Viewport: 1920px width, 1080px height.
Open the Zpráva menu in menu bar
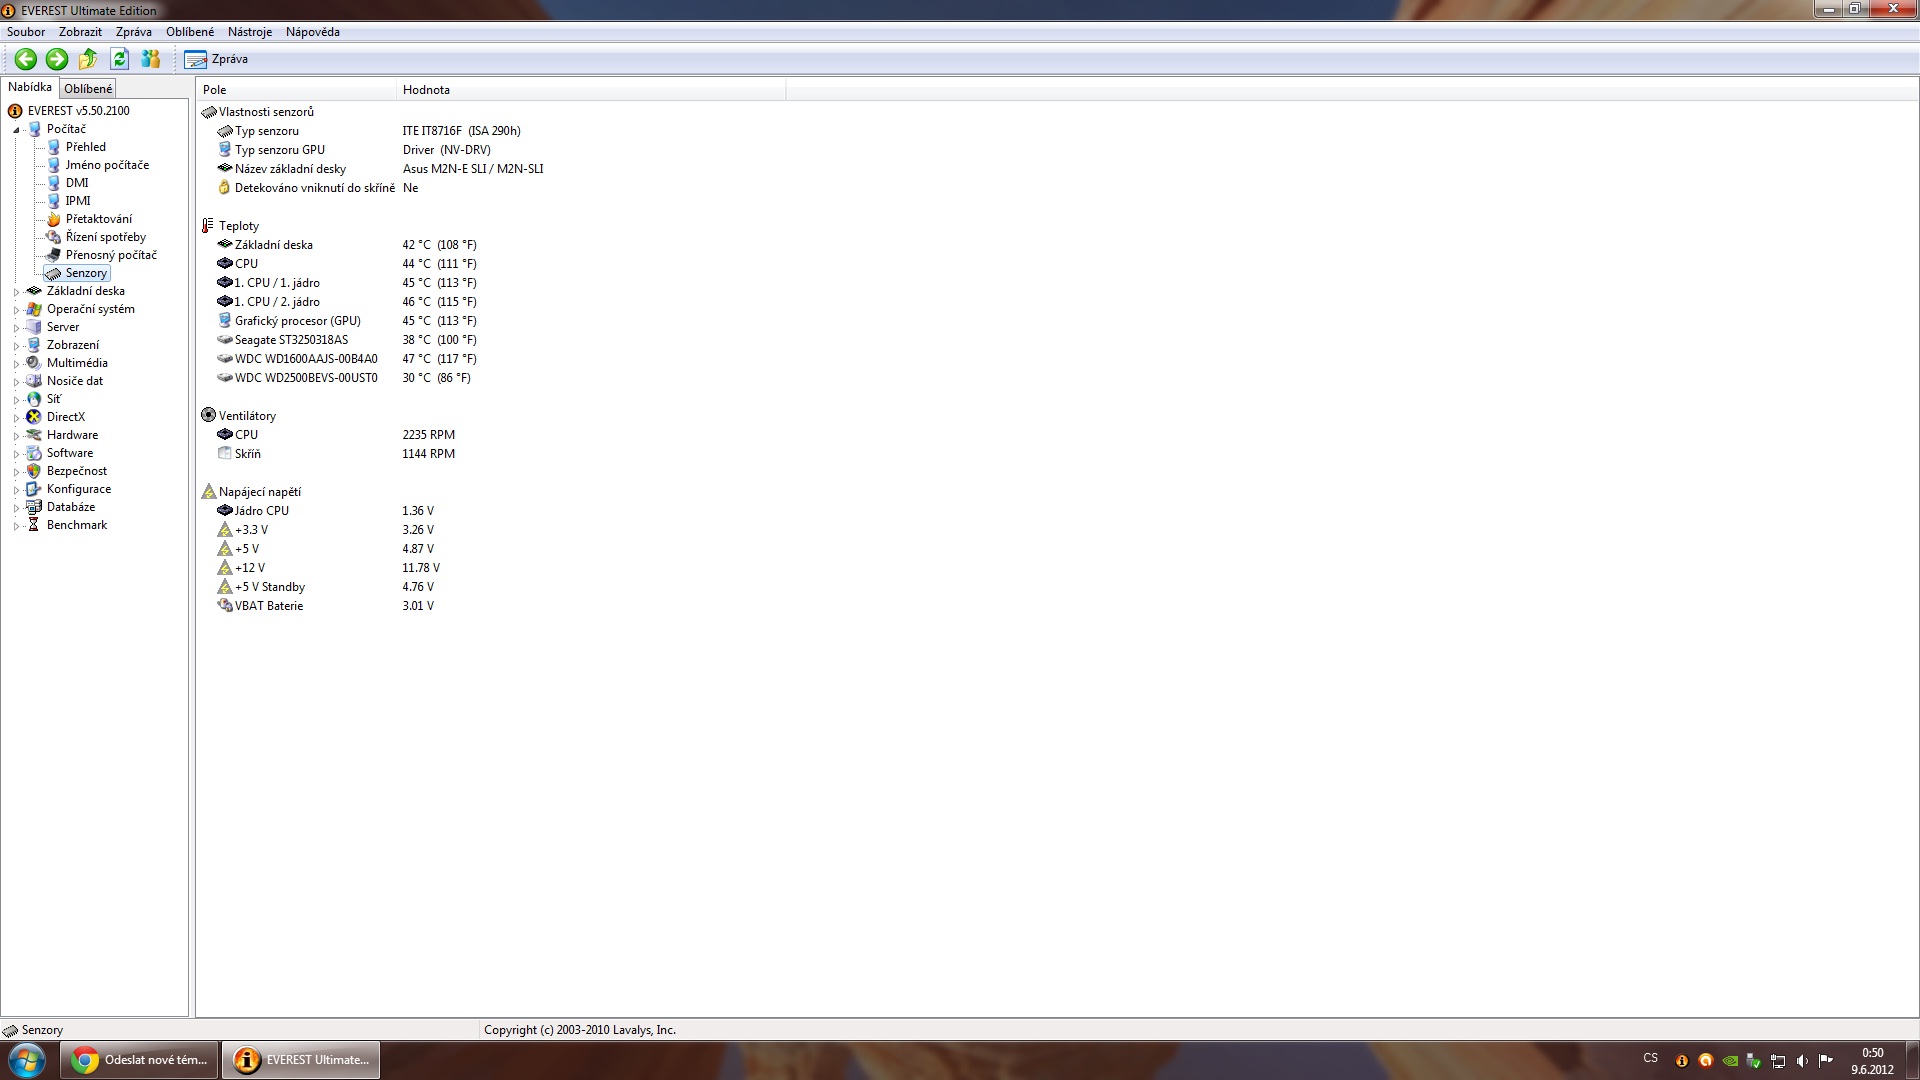coord(133,32)
